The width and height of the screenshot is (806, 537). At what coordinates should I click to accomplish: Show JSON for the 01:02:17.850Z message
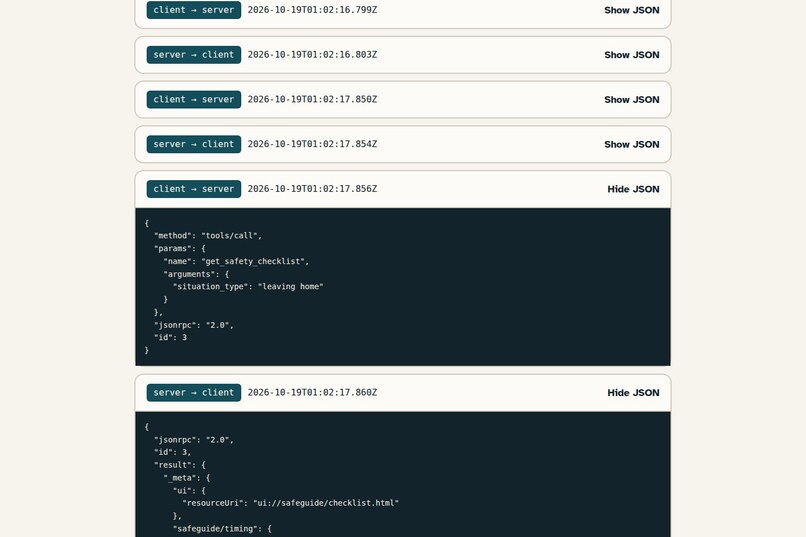pos(631,100)
